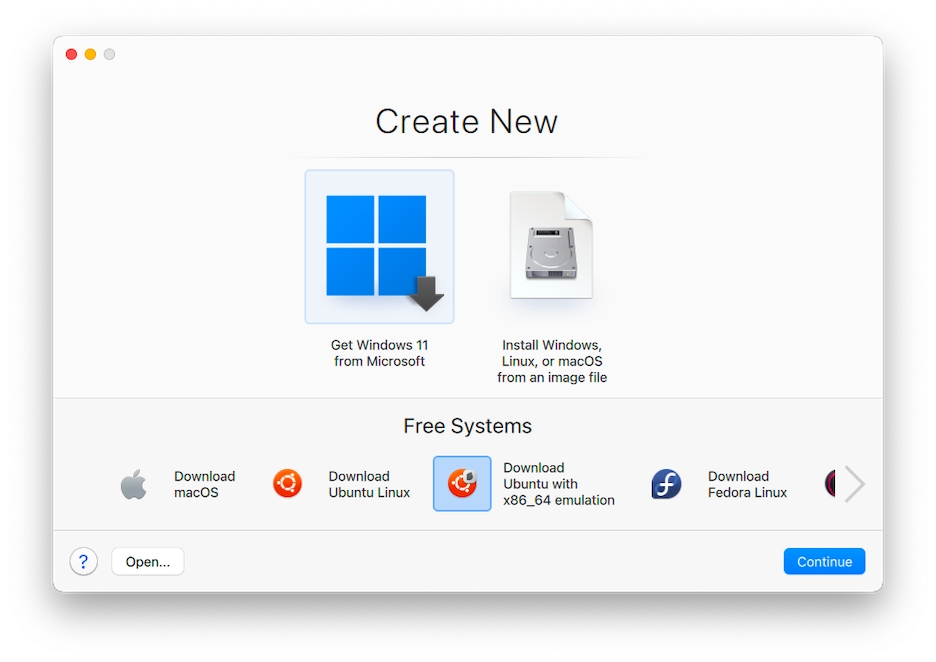The image size is (936, 662).
Task: Choose the 'Get Windows 11 from Microsoft' label
Action: (379, 353)
